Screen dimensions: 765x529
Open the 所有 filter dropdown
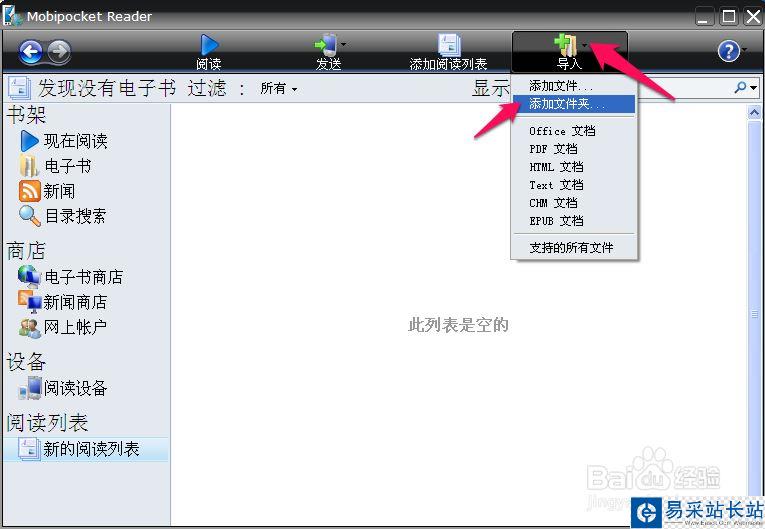(279, 88)
